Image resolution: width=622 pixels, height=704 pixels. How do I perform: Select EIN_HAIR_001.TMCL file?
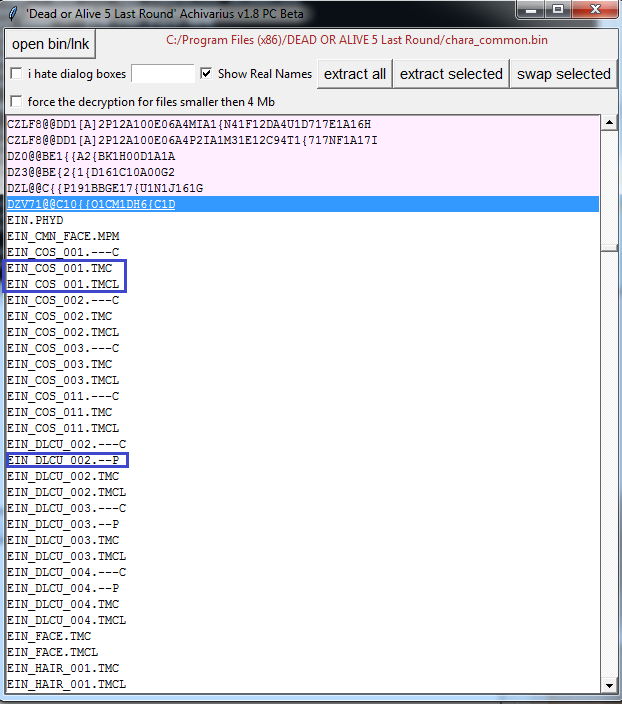point(303,684)
